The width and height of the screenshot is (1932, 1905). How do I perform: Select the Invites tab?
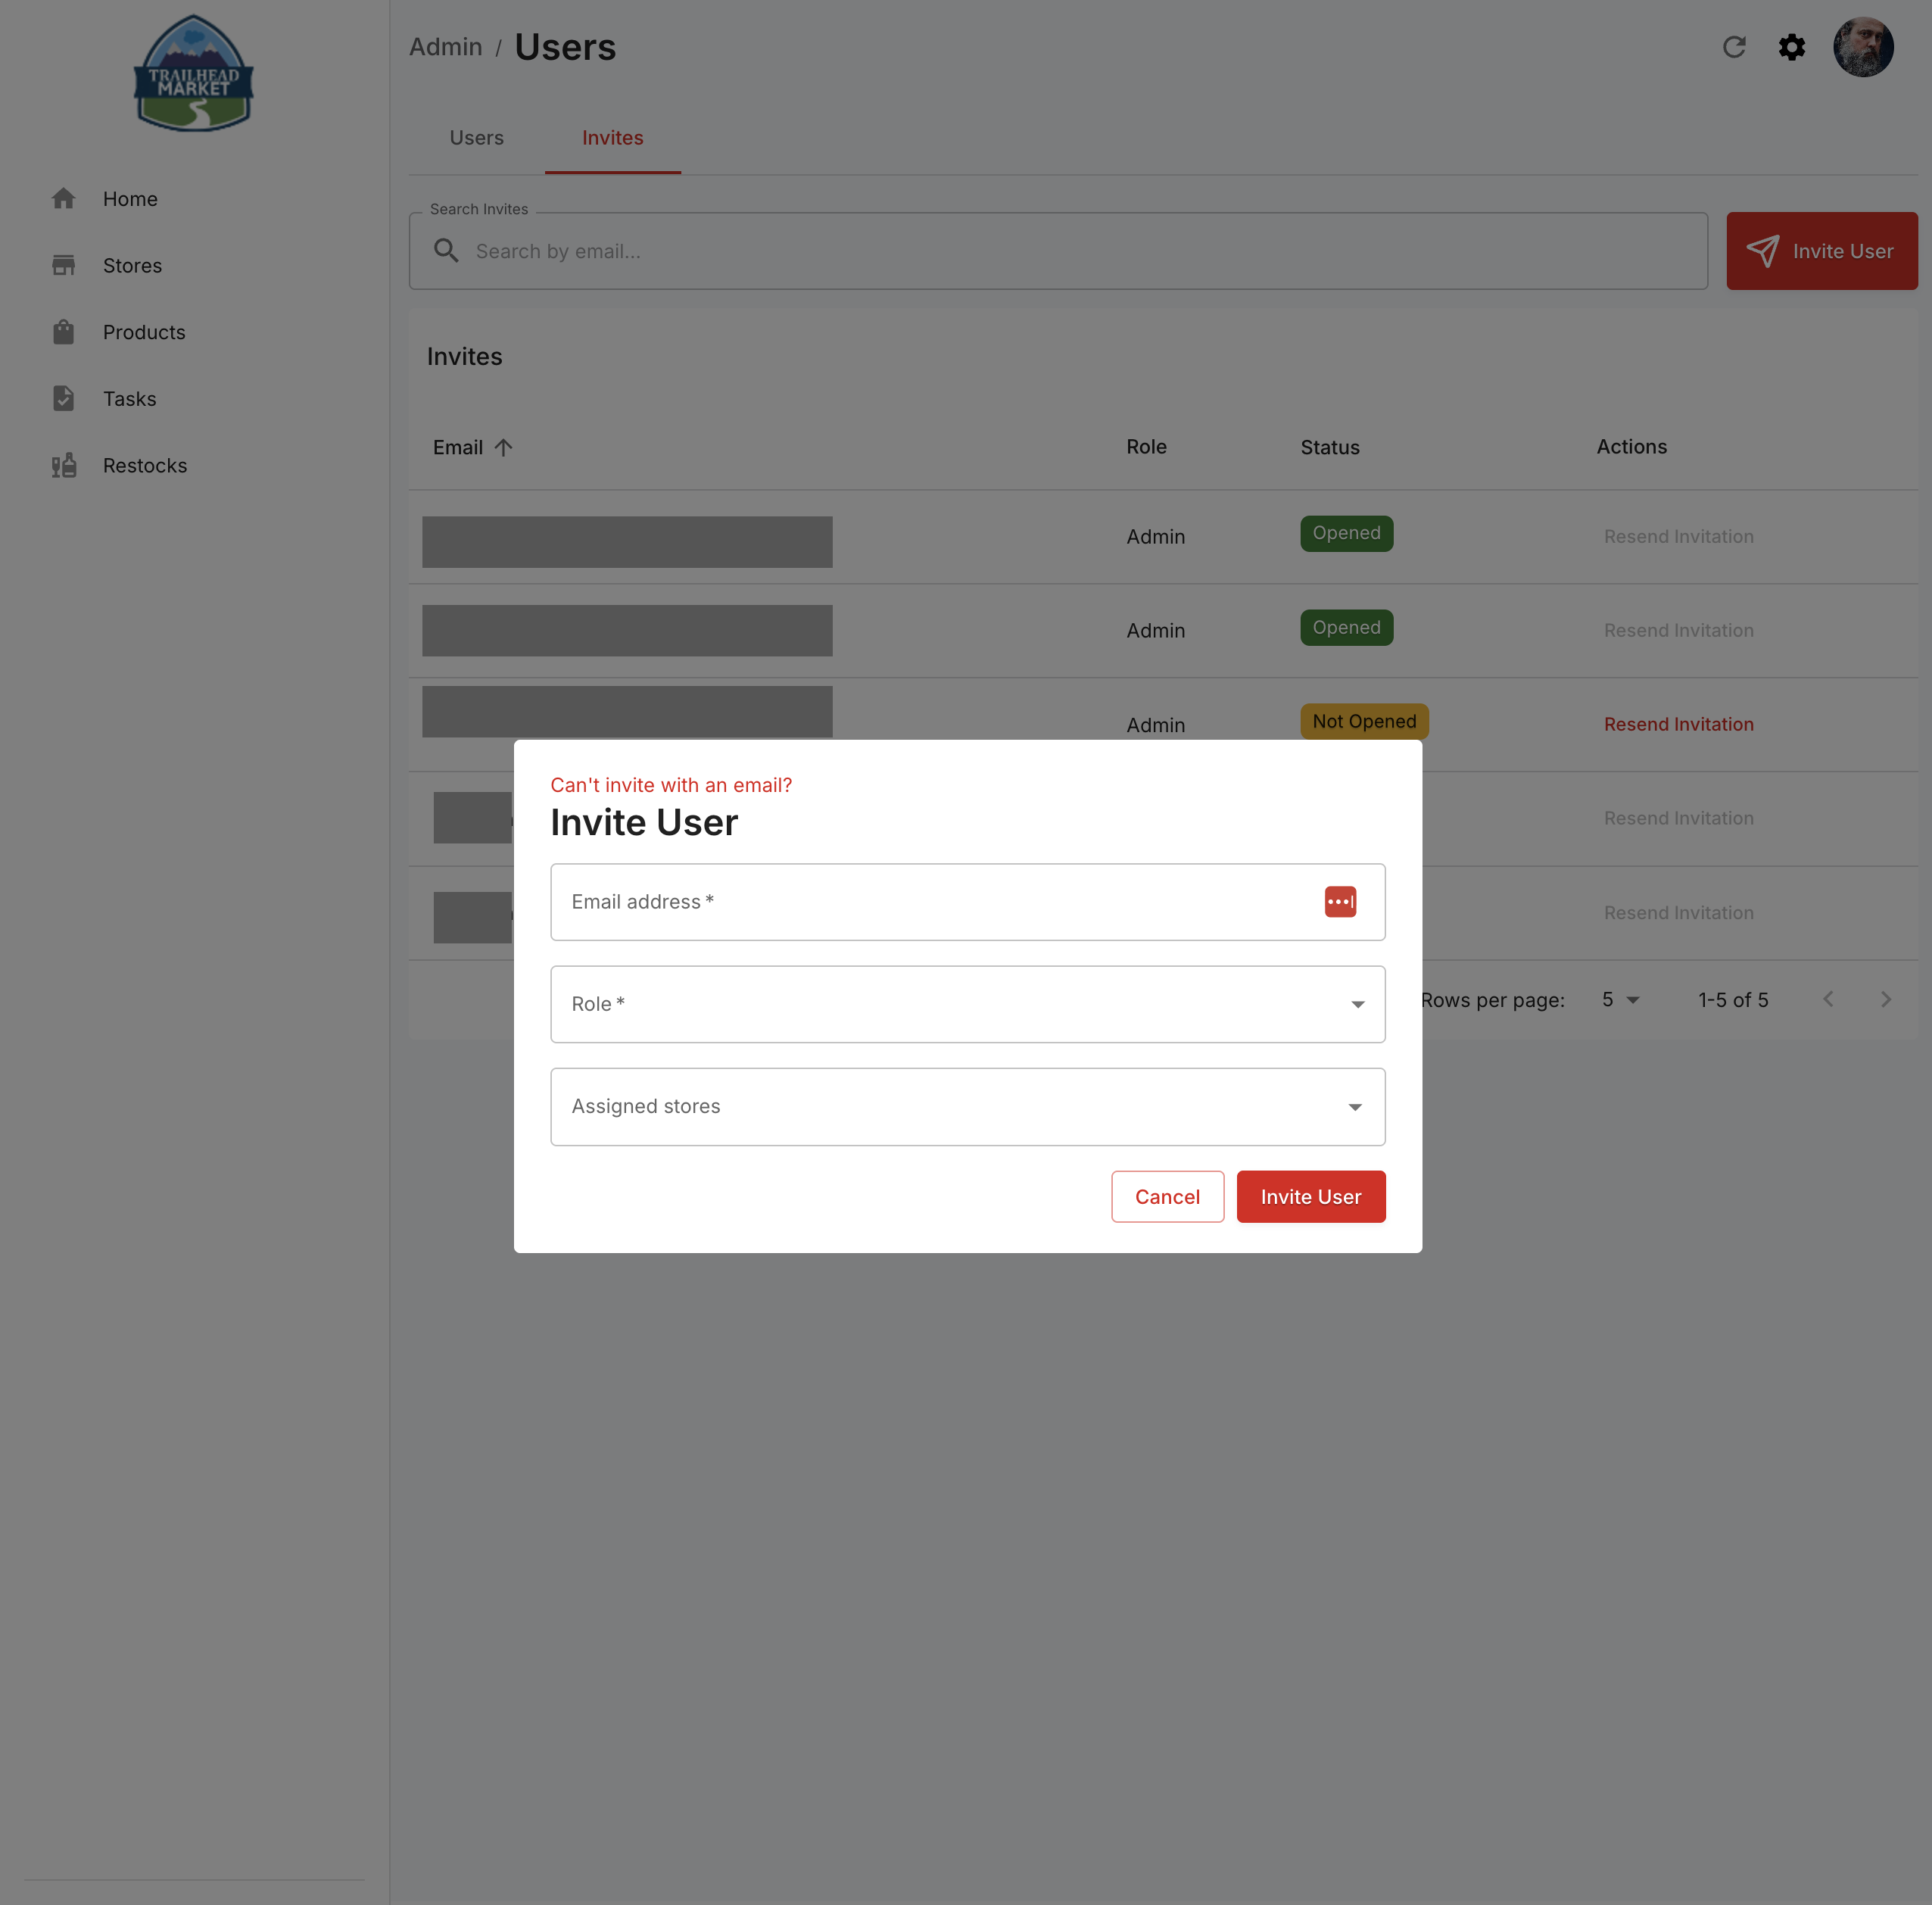(612, 138)
